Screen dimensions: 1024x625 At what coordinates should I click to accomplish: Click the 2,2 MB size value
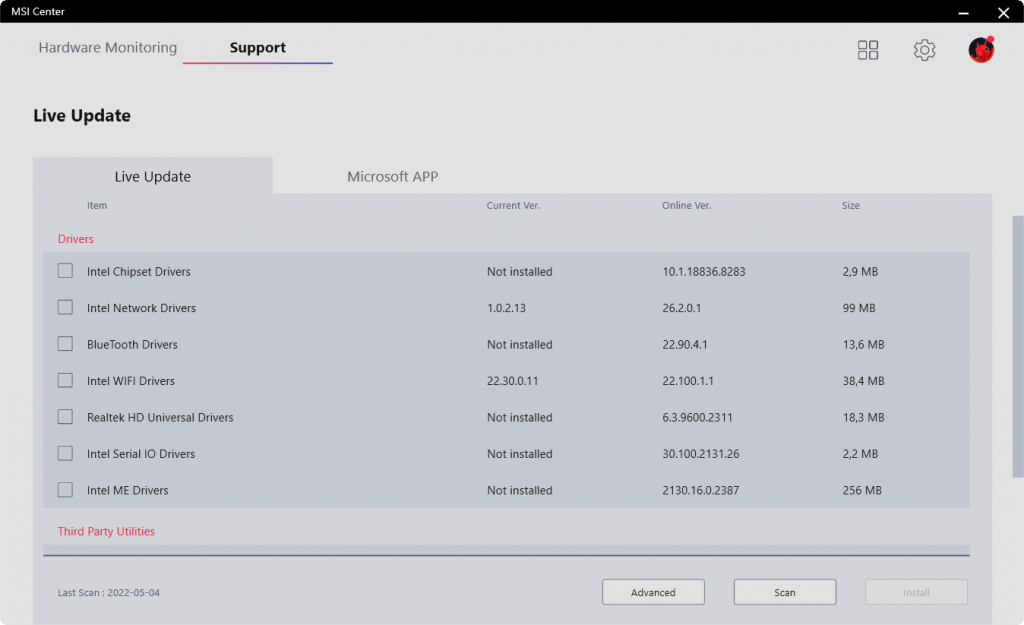tap(860, 454)
